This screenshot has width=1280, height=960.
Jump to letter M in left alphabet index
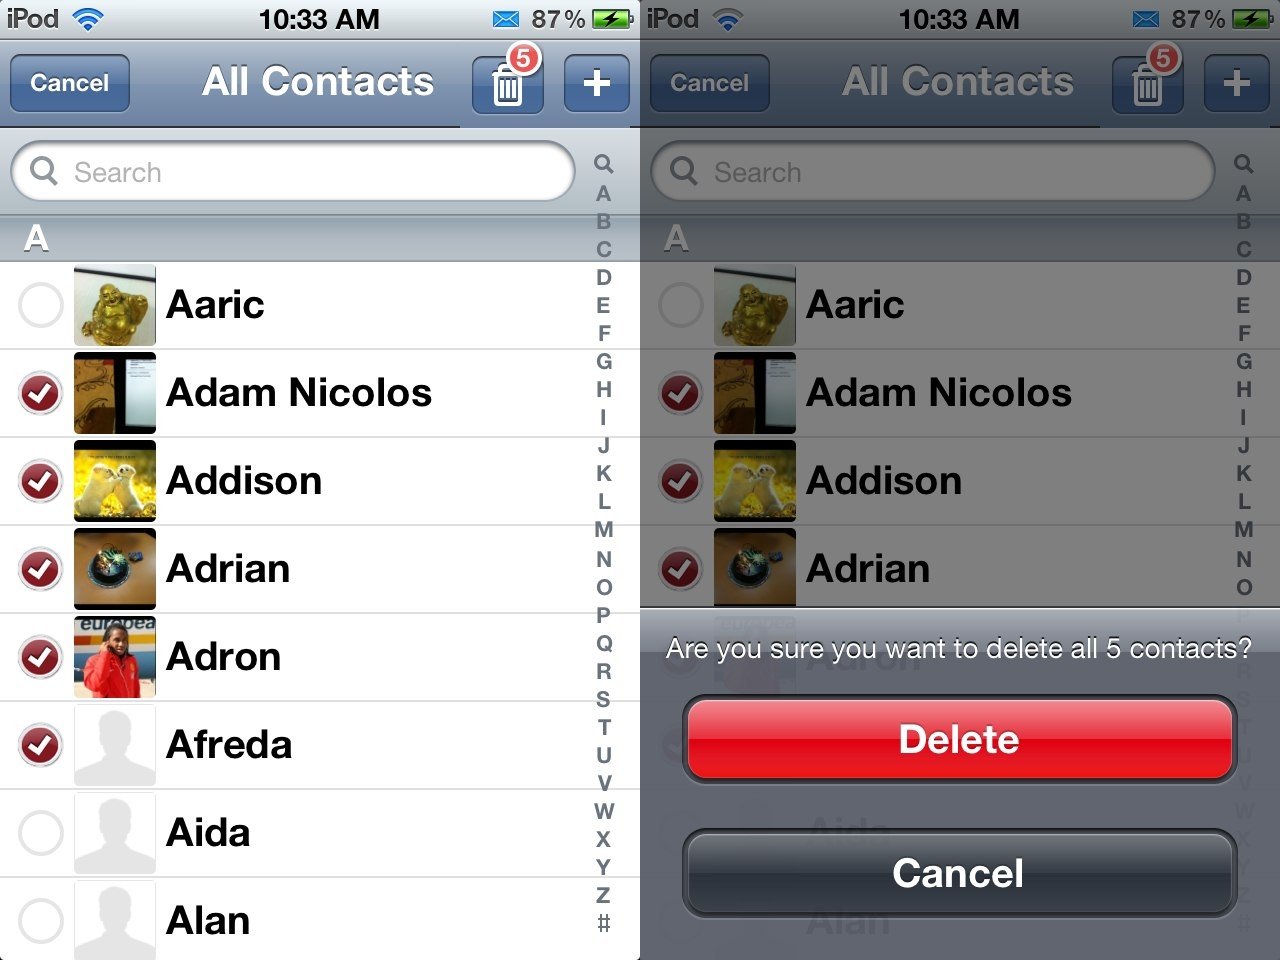(x=603, y=530)
